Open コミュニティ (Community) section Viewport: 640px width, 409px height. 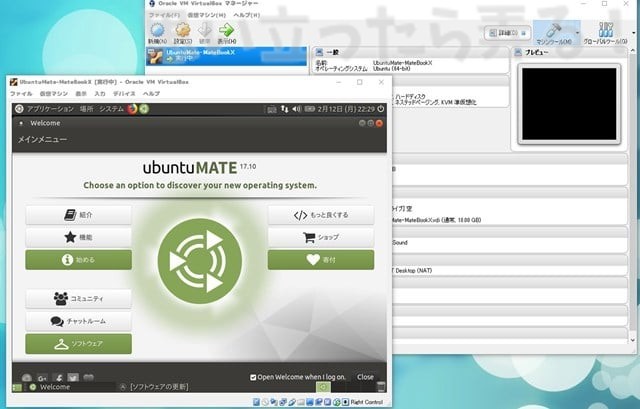click(78, 298)
